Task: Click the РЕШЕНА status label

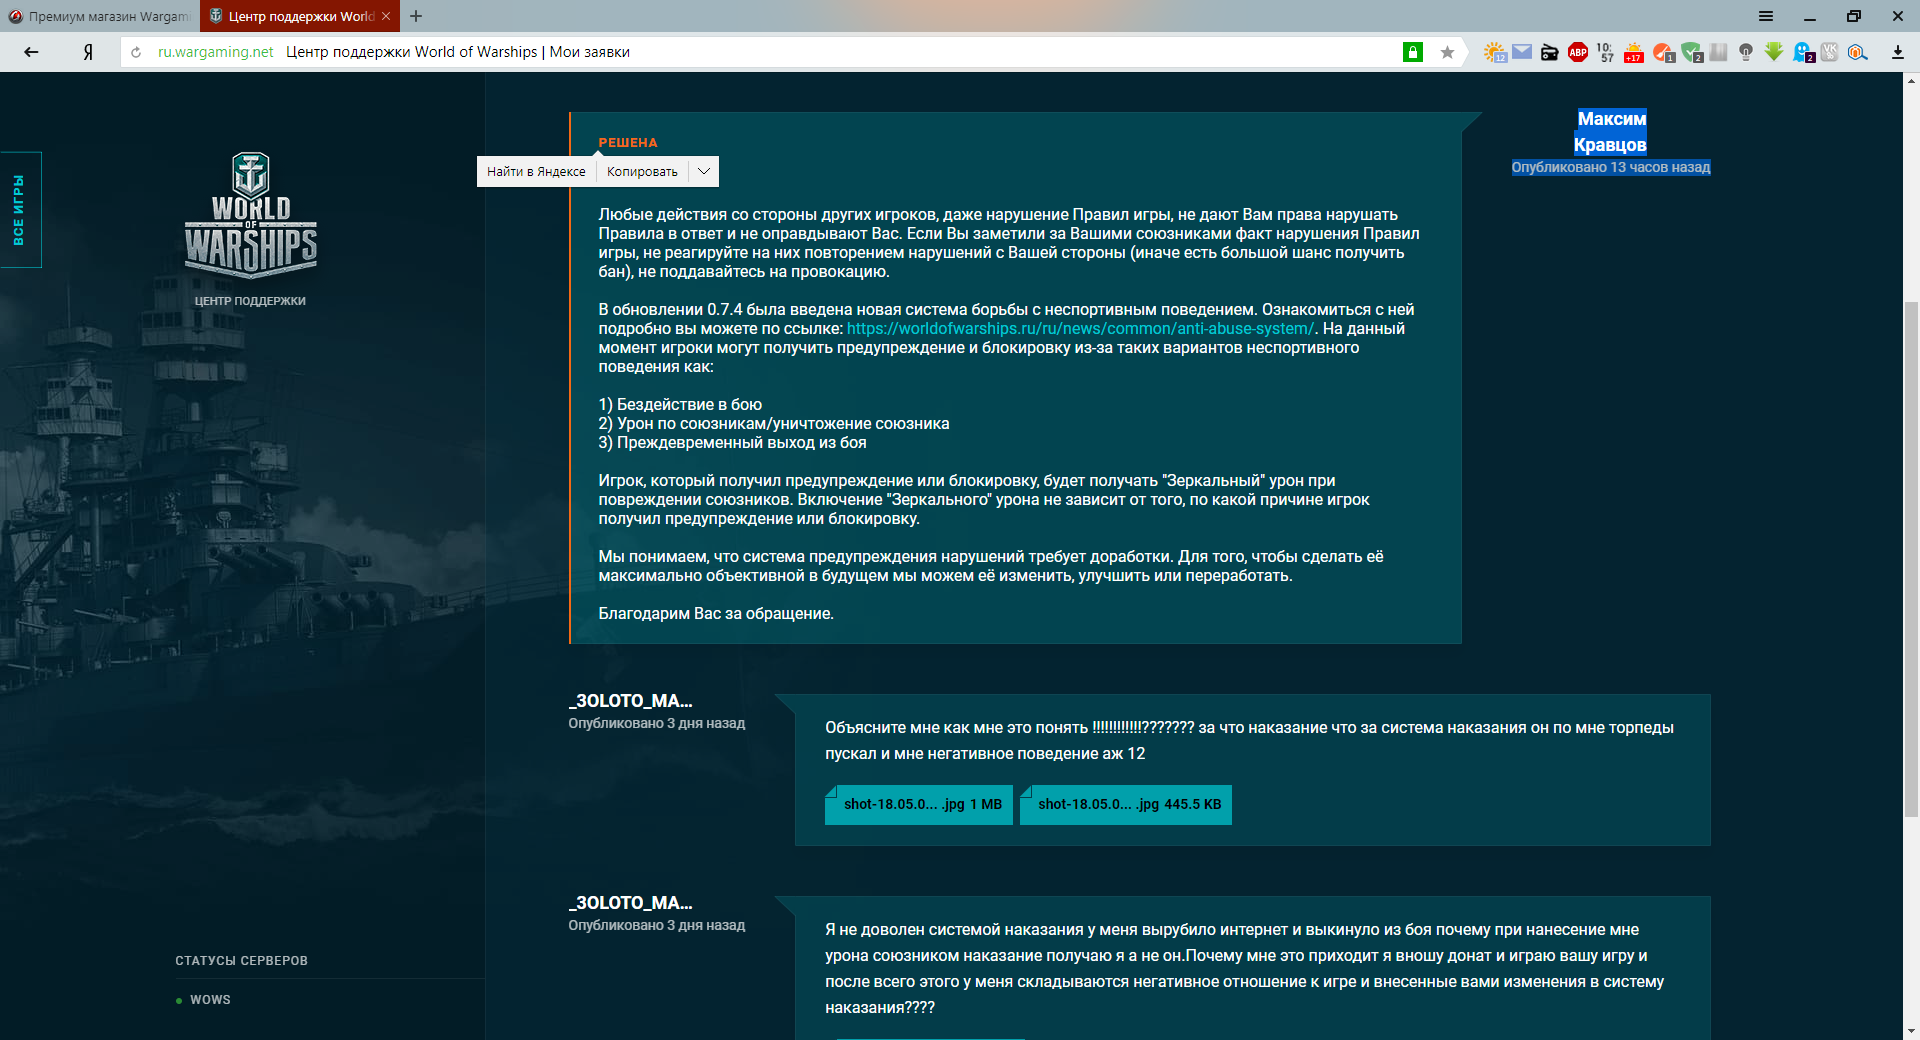Action: pyautogui.click(x=628, y=143)
